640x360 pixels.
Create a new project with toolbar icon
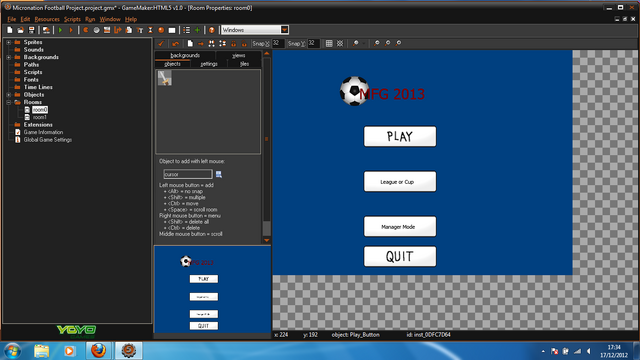click(9, 30)
